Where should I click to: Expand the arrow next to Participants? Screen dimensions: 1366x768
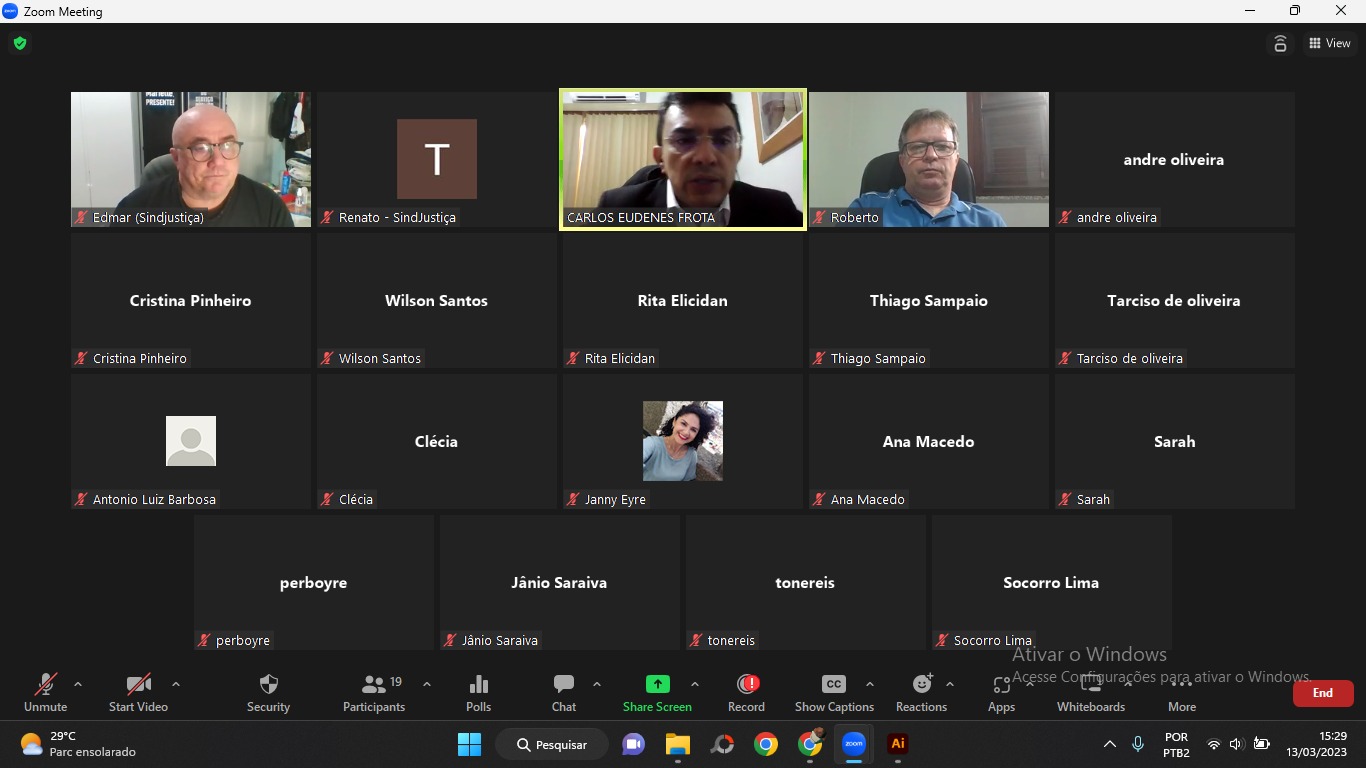pos(427,685)
